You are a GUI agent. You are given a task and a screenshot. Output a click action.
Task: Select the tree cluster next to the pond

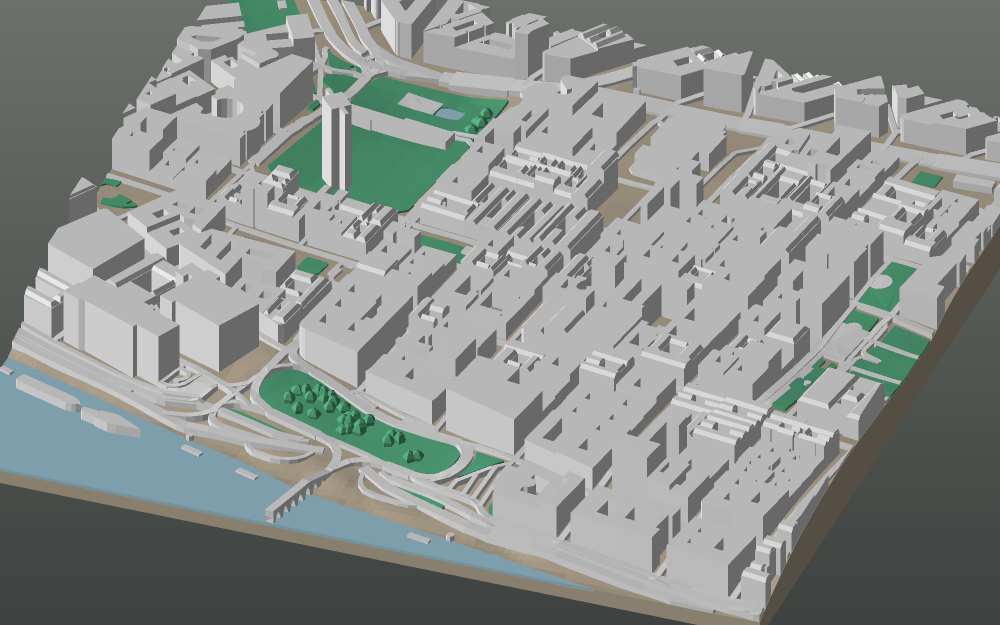point(478,121)
